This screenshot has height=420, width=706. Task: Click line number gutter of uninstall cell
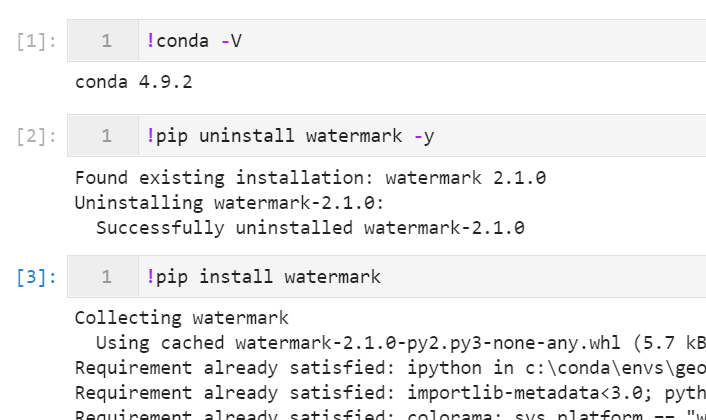103,135
